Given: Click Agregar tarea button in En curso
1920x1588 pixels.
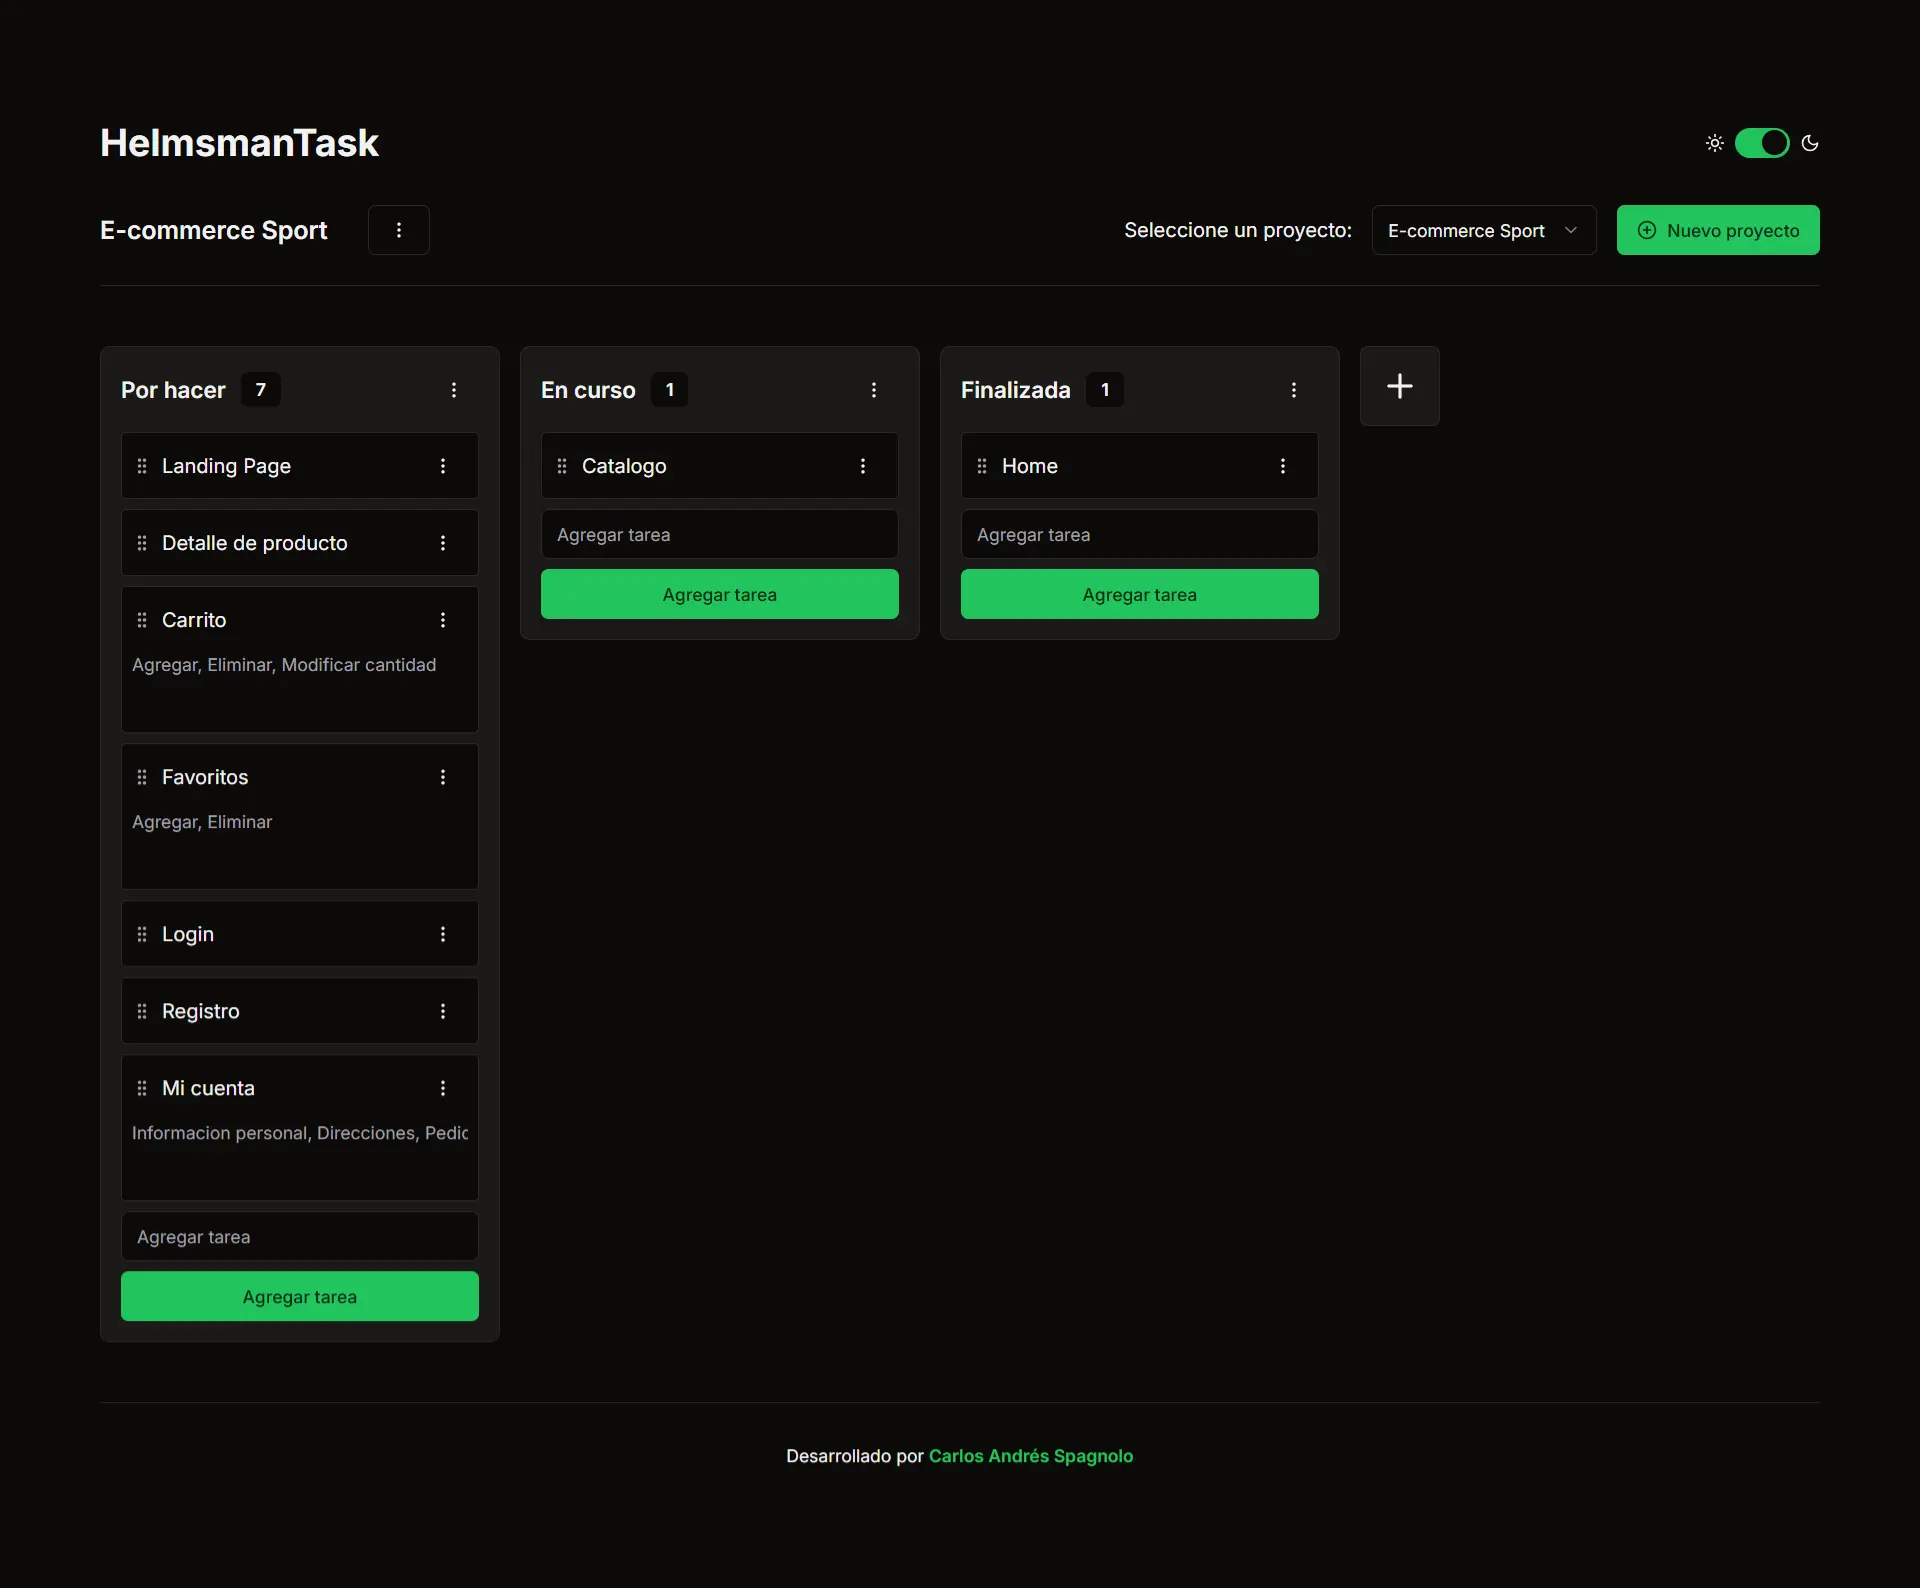Looking at the screenshot, I should (x=719, y=594).
